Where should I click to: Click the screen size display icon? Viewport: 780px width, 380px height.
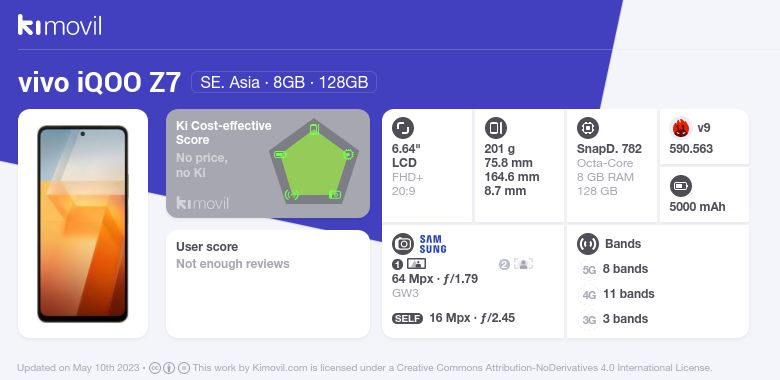(x=402, y=128)
